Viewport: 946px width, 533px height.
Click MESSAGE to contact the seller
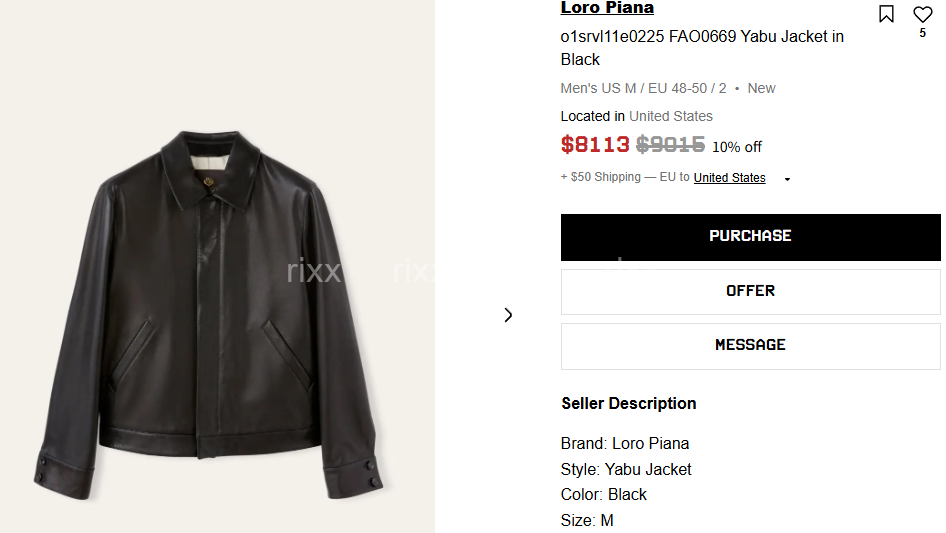[x=750, y=345]
